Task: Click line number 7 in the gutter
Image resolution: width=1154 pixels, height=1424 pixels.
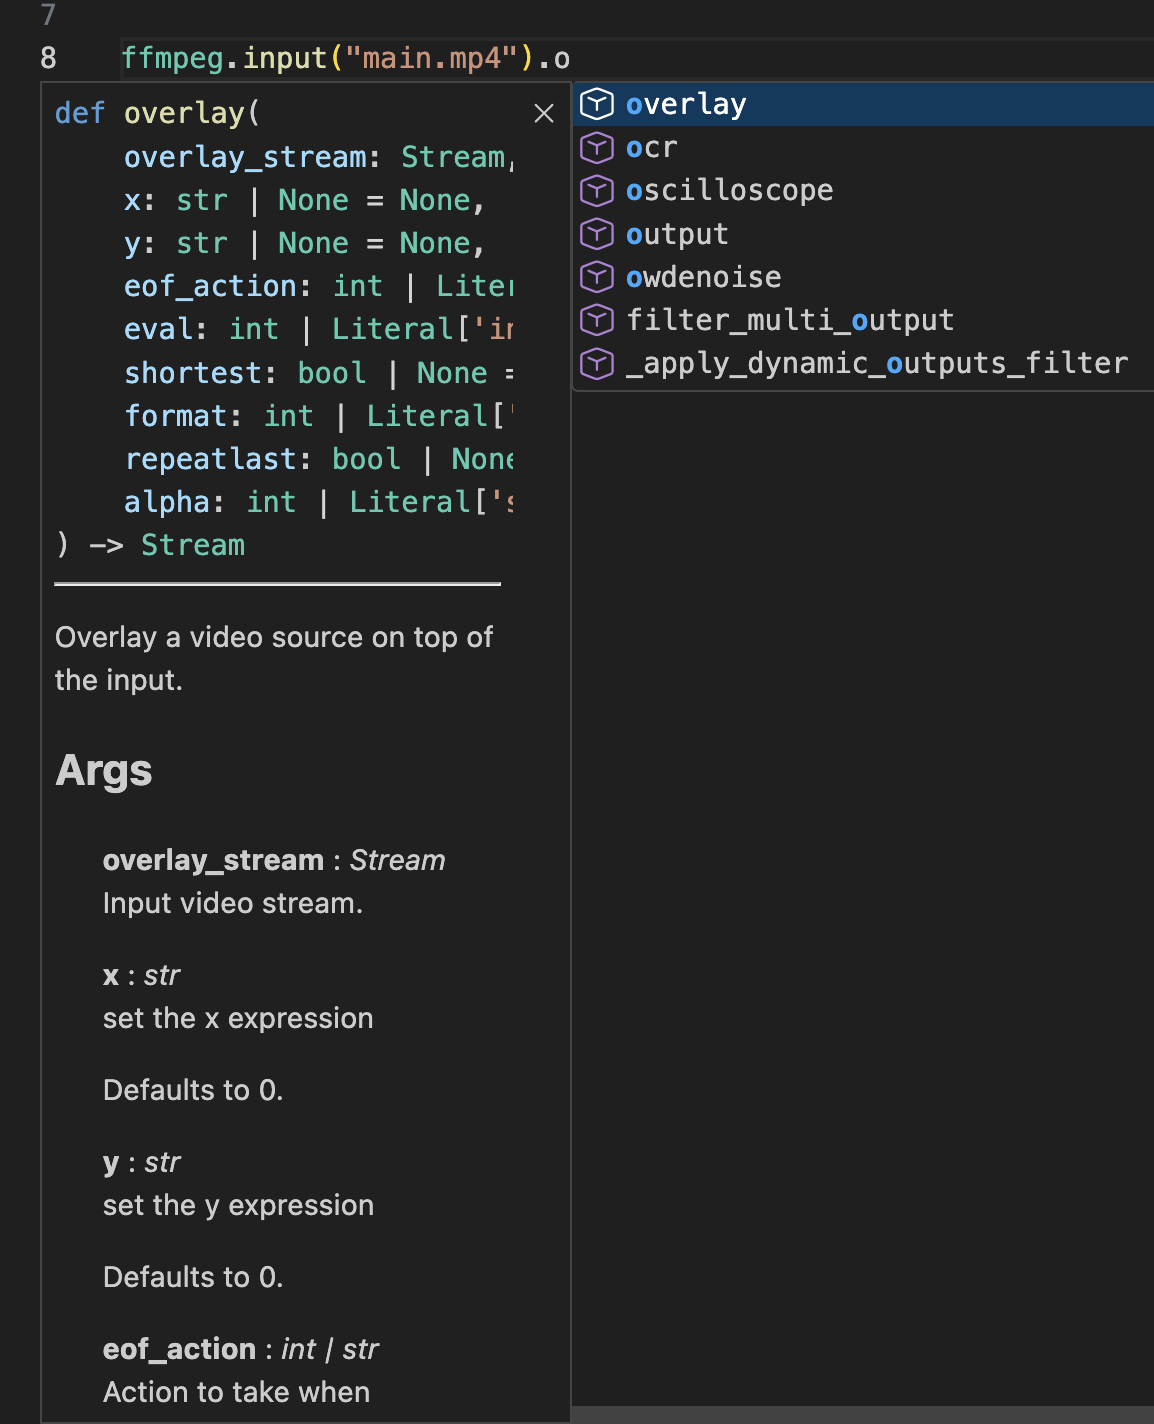Action: point(48,14)
